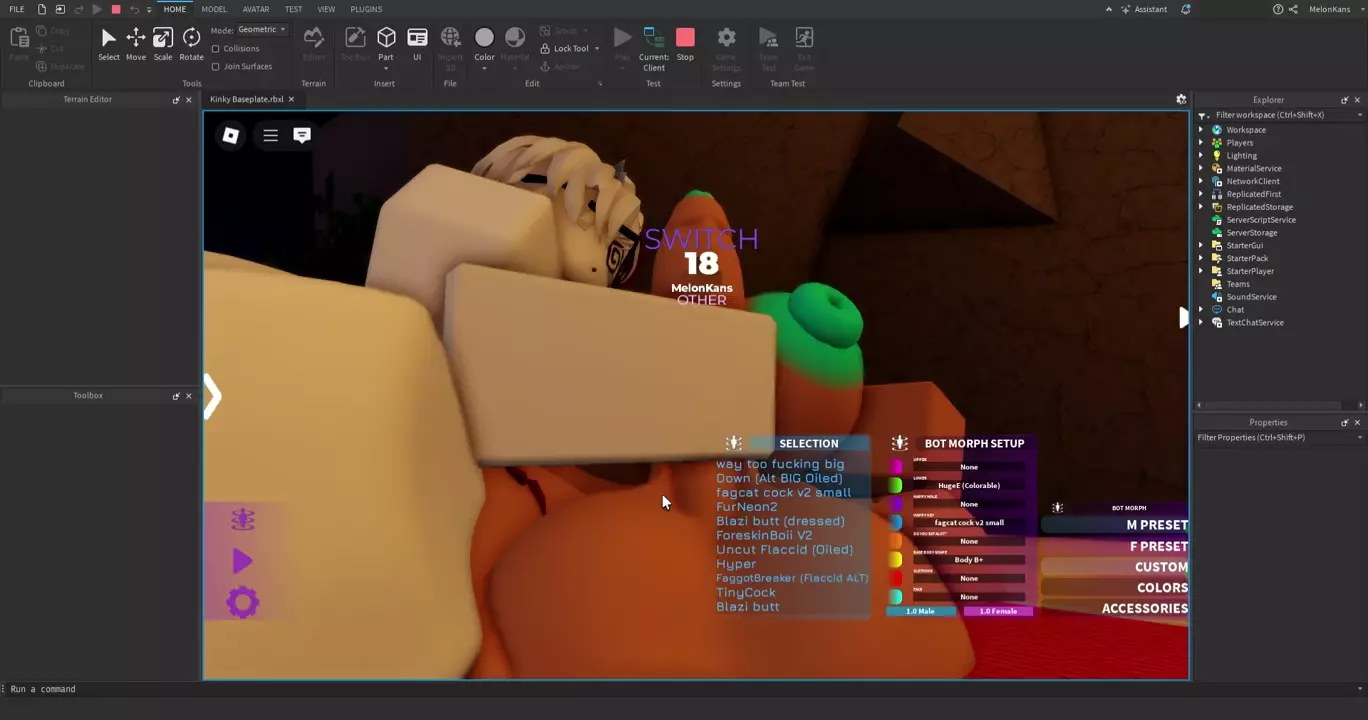Activate the Scale tool

tap(163, 43)
